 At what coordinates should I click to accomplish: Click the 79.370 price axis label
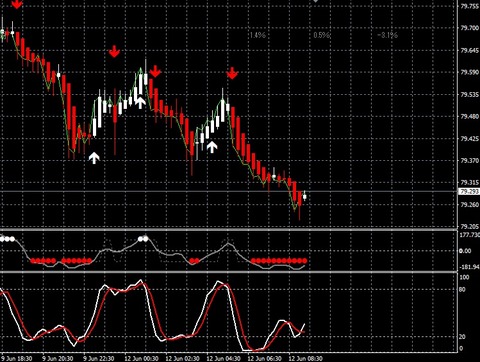(470, 161)
